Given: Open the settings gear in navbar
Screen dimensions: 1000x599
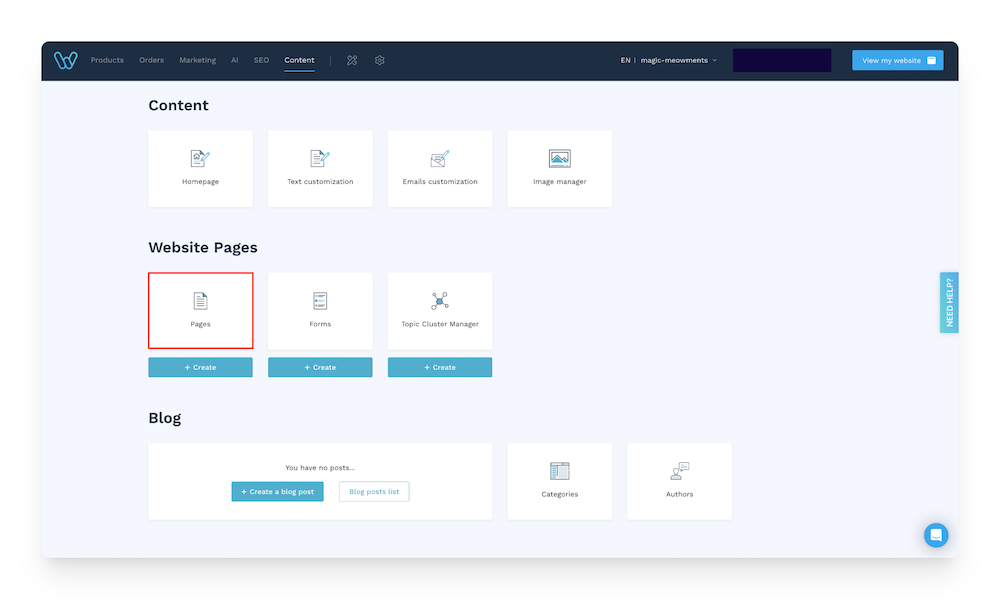Looking at the screenshot, I should point(379,60).
